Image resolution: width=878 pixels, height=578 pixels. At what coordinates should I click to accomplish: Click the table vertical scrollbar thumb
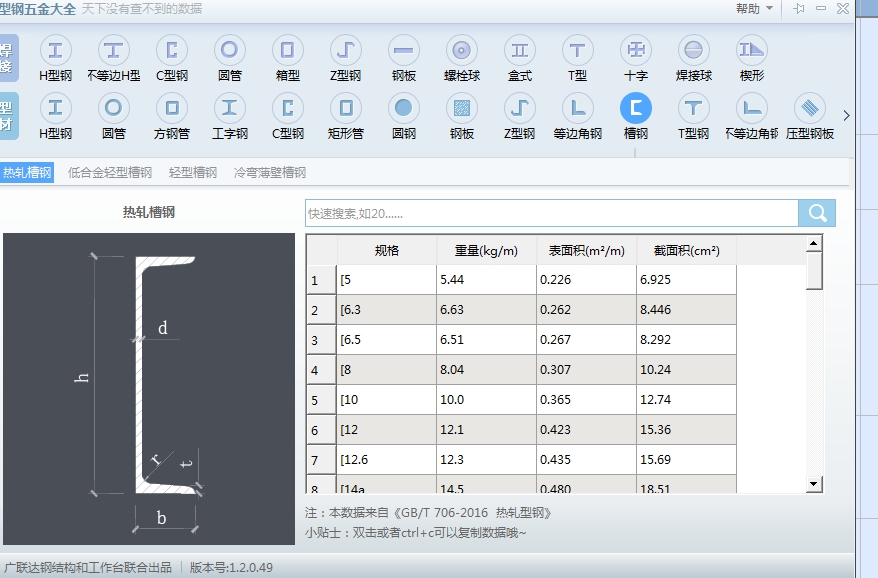click(814, 271)
